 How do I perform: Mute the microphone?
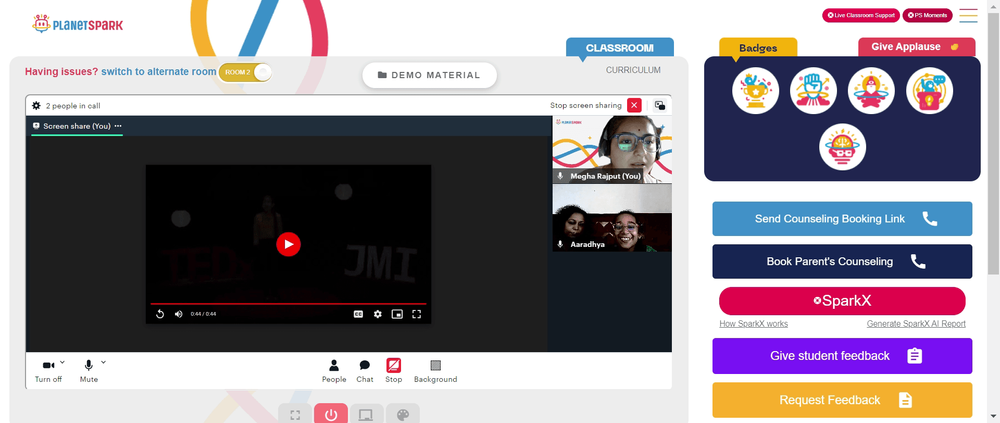89,370
